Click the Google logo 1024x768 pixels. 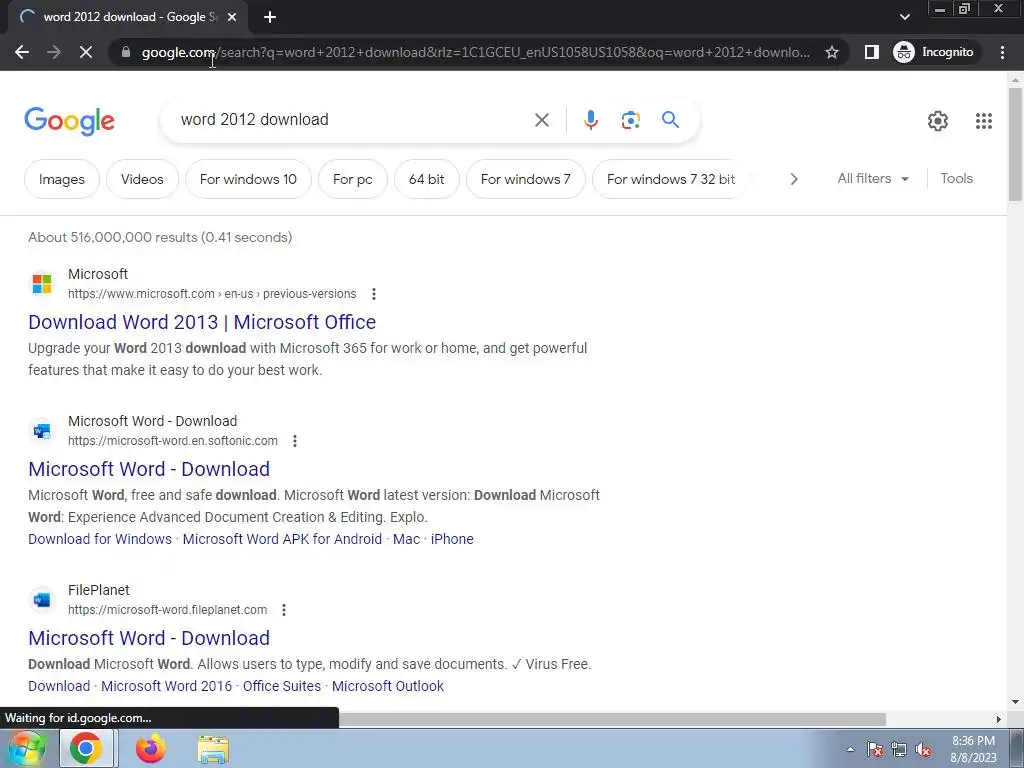click(x=70, y=121)
